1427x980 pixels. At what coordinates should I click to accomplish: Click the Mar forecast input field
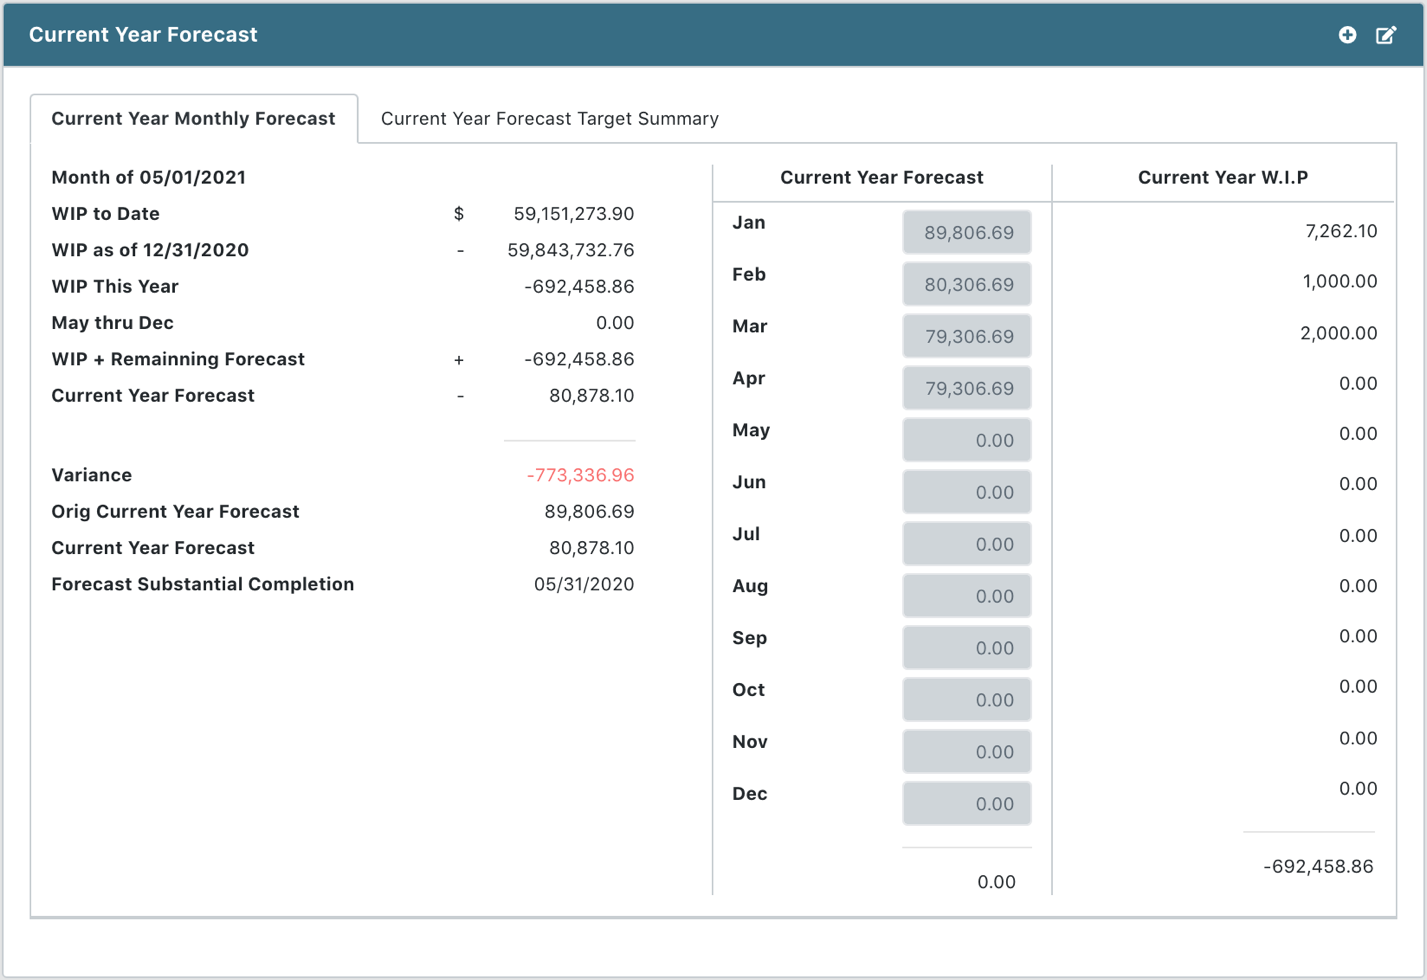pos(967,336)
